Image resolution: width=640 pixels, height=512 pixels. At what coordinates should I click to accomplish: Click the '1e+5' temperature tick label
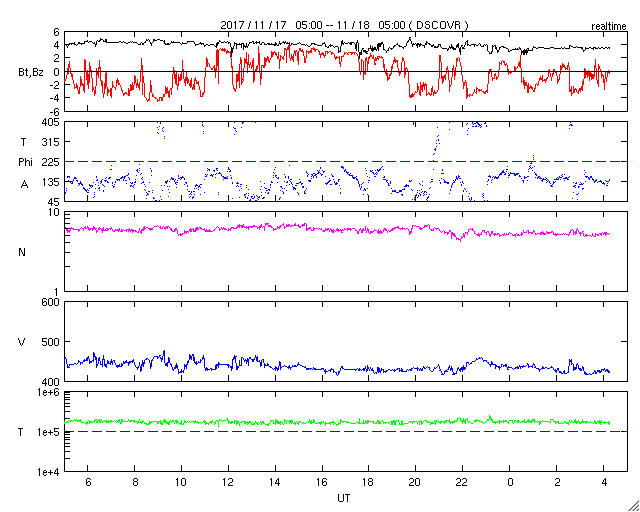pos(49,432)
